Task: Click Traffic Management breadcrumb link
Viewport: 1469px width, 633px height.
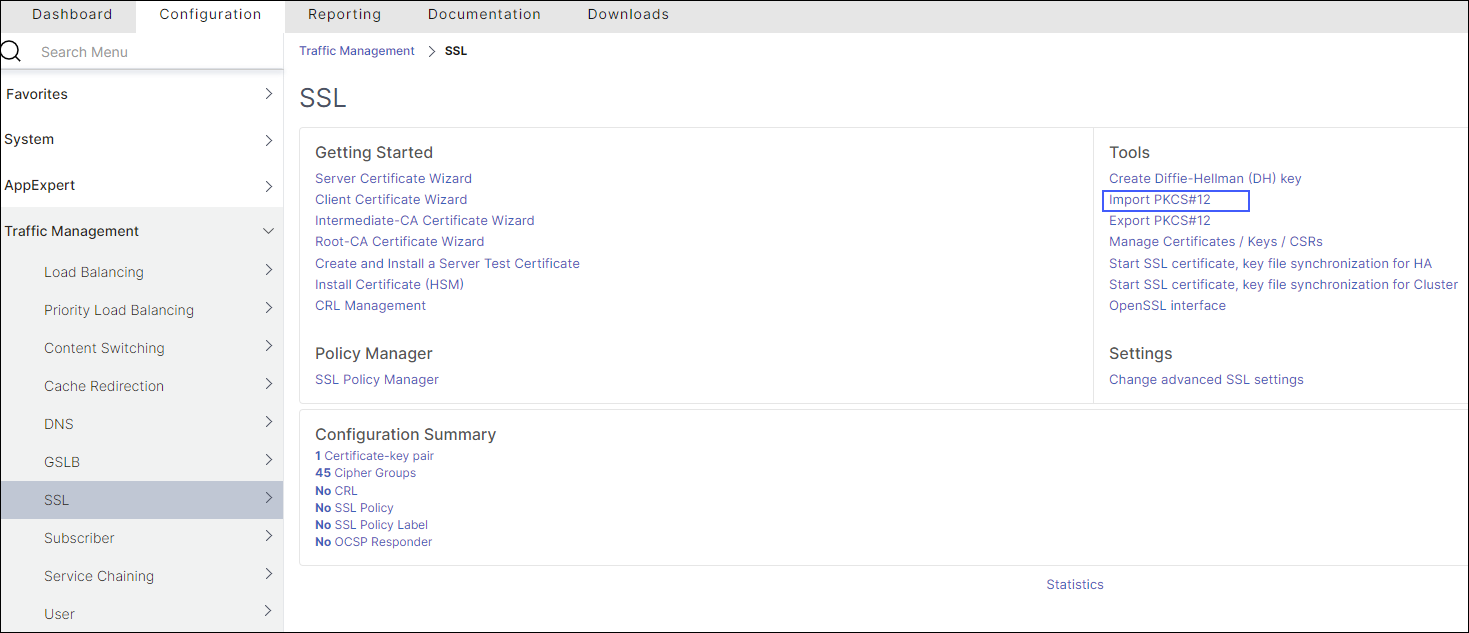Action: (357, 51)
